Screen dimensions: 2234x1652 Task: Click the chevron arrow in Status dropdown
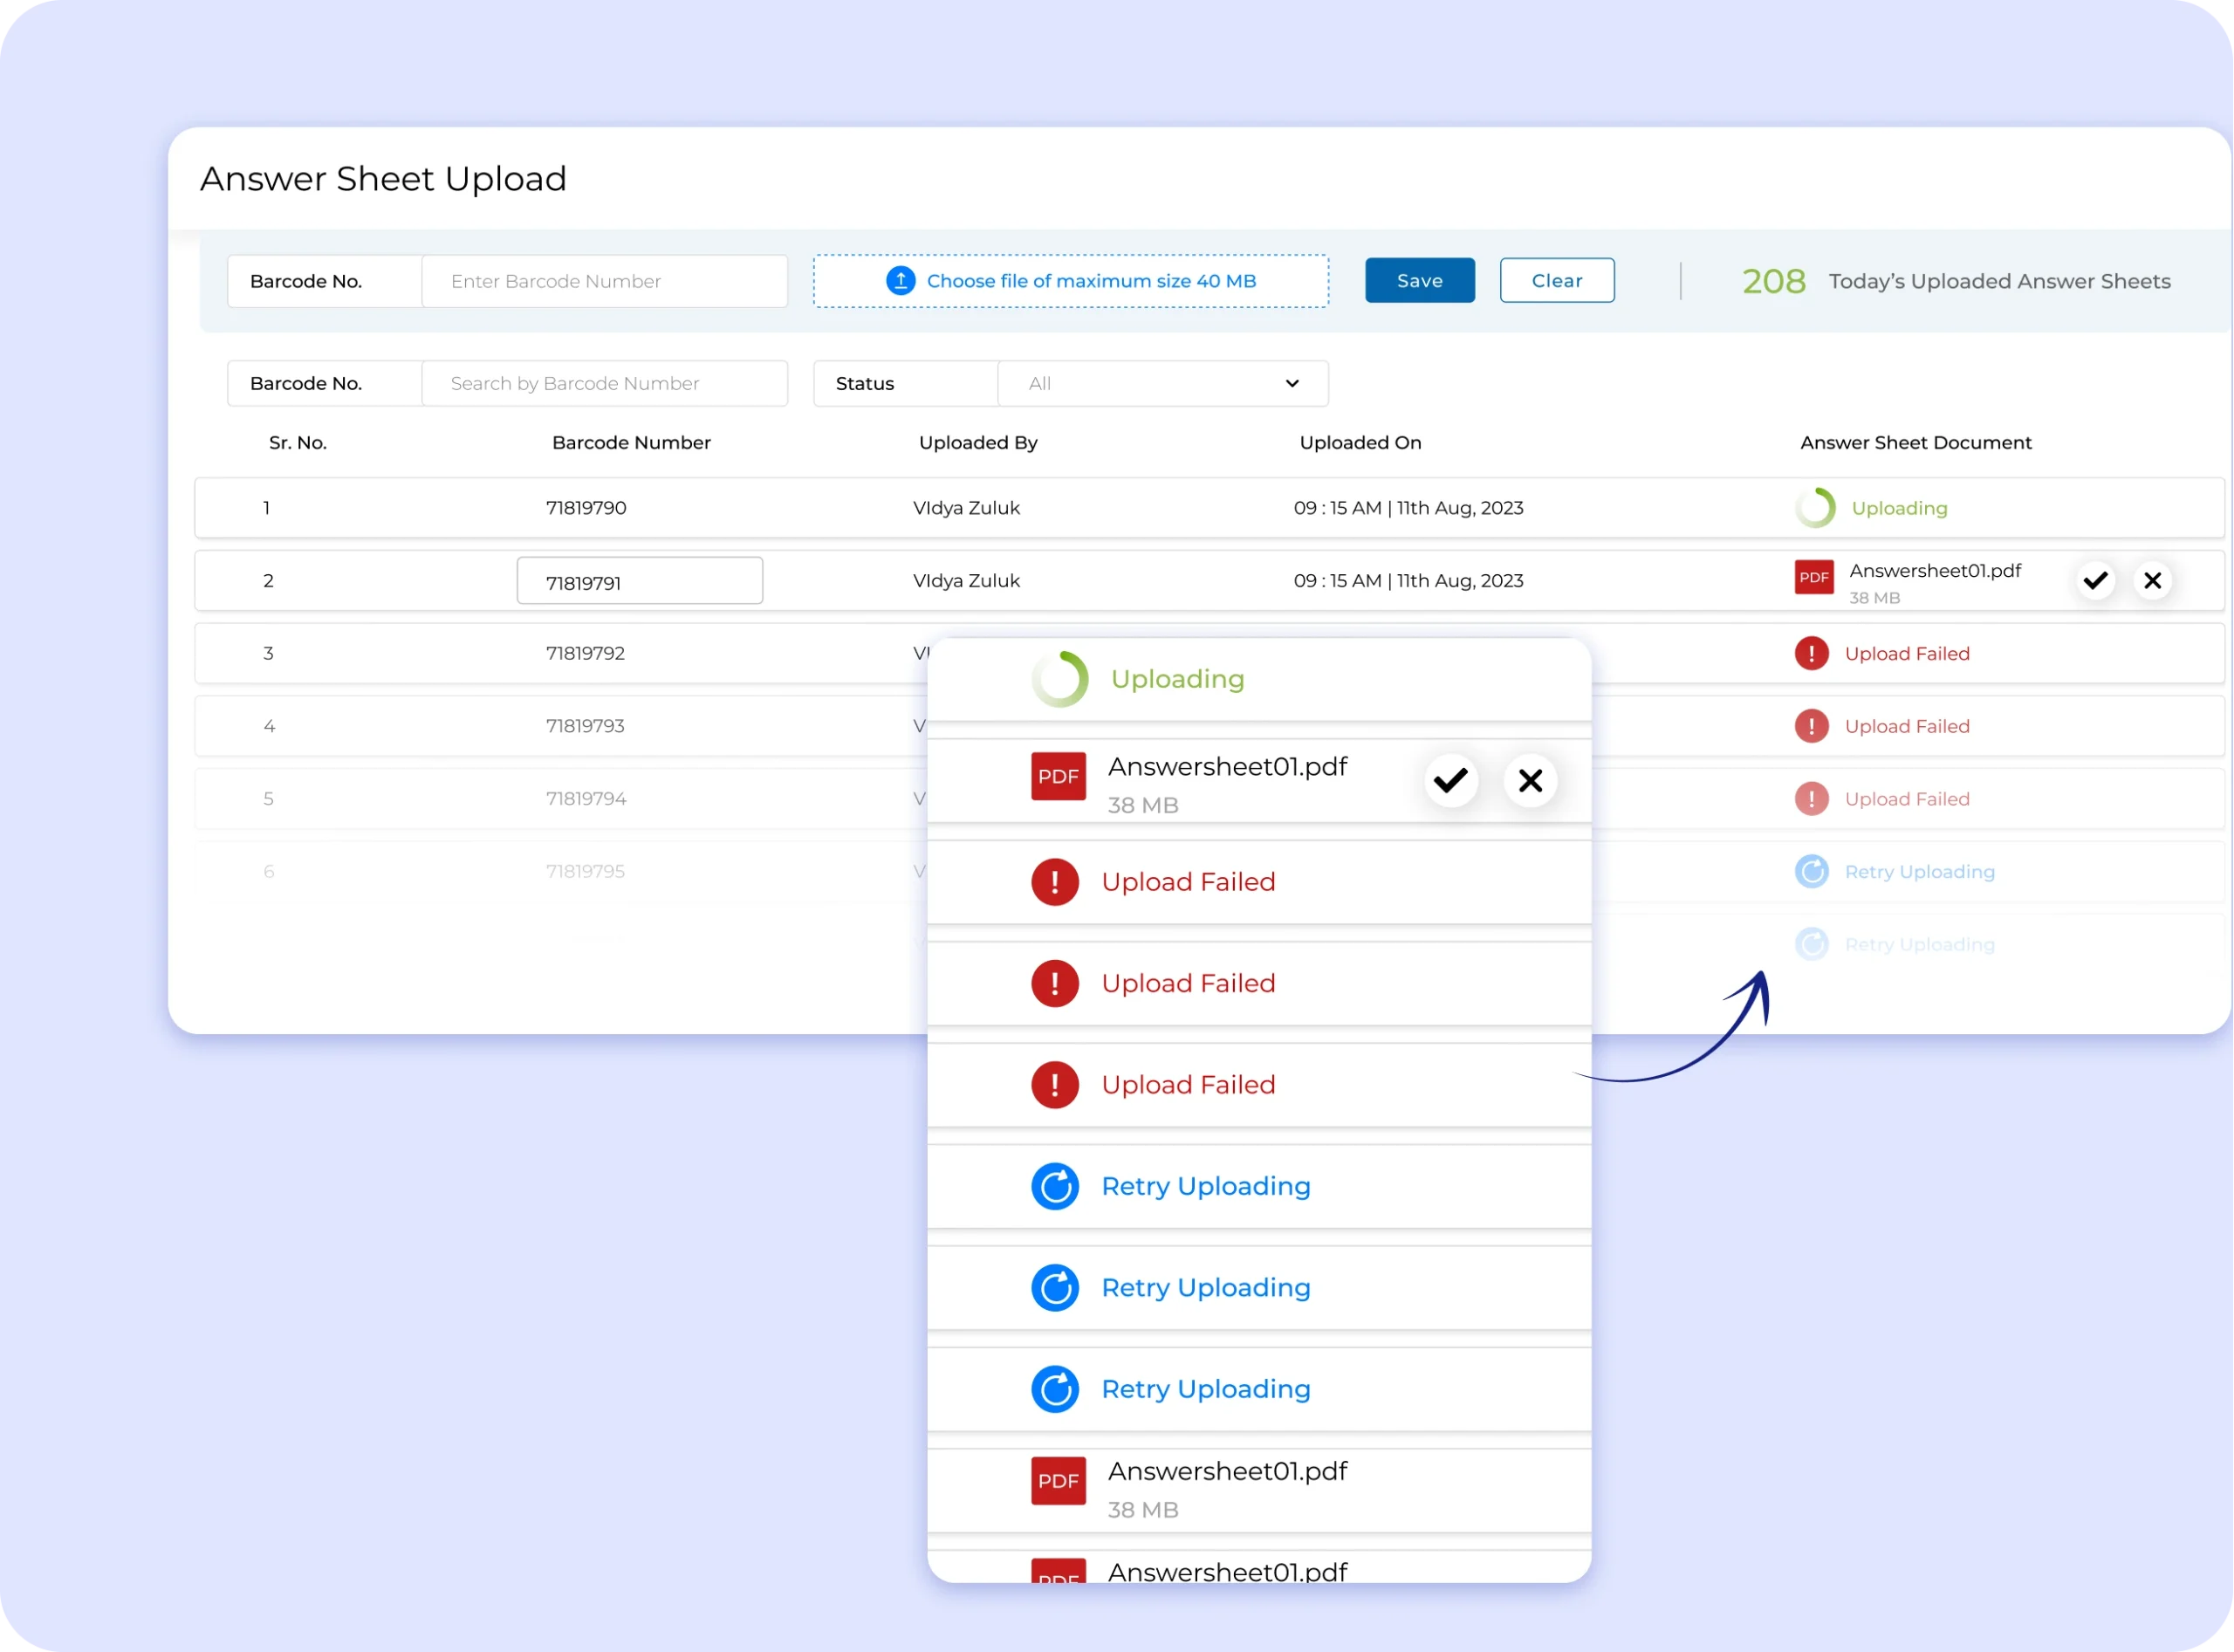click(x=1291, y=383)
